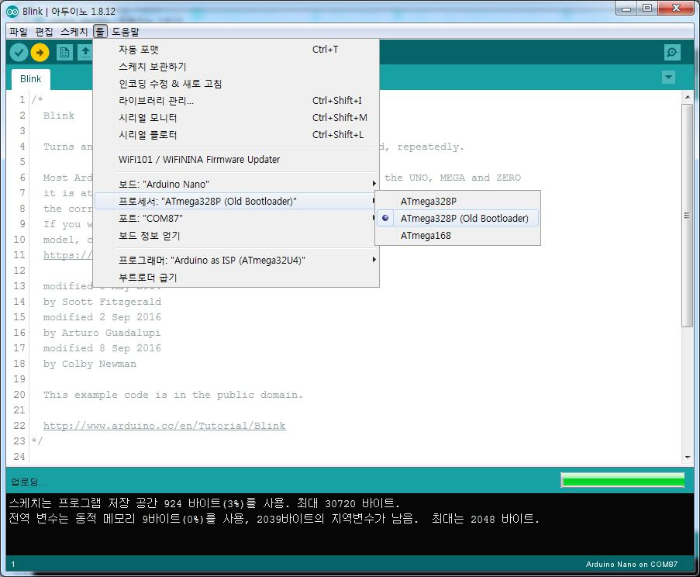Choose 인코딩 수정 & 새로 고침
Viewport: 700px width, 577px height.
[236, 84]
